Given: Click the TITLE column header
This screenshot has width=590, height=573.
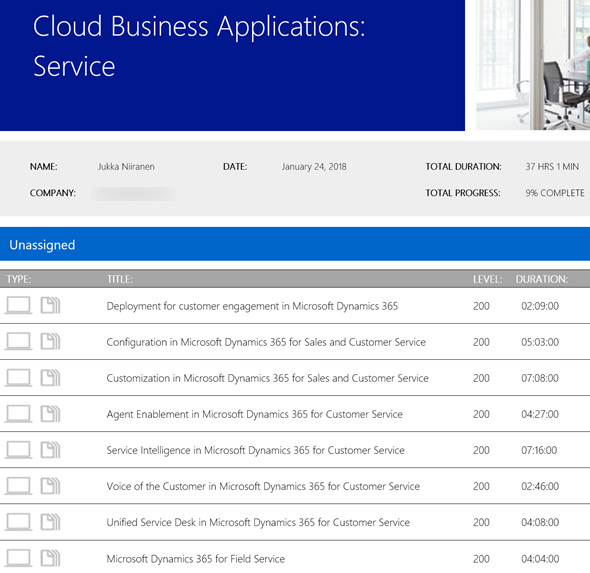Looking at the screenshot, I should point(120,279).
